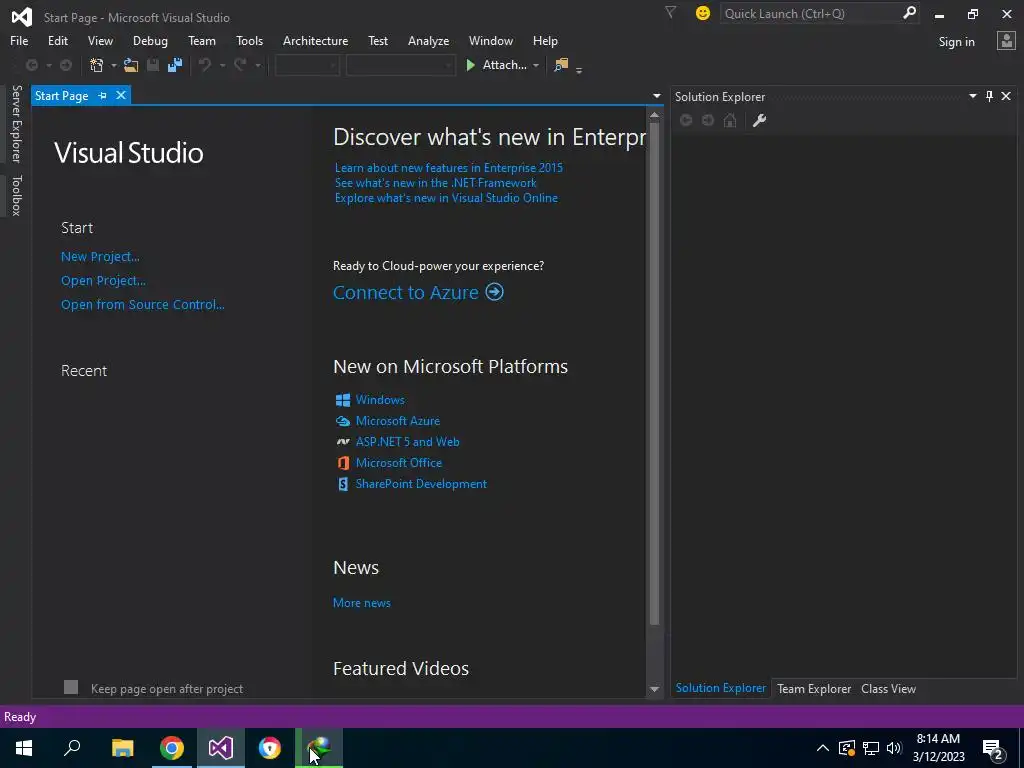Open the Toolbox side tab

(16, 195)
